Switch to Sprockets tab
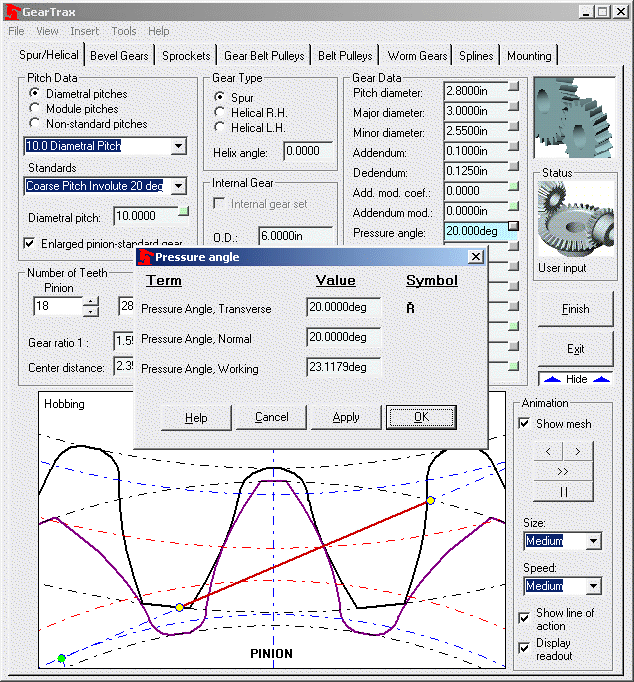 tap(186, 56)
